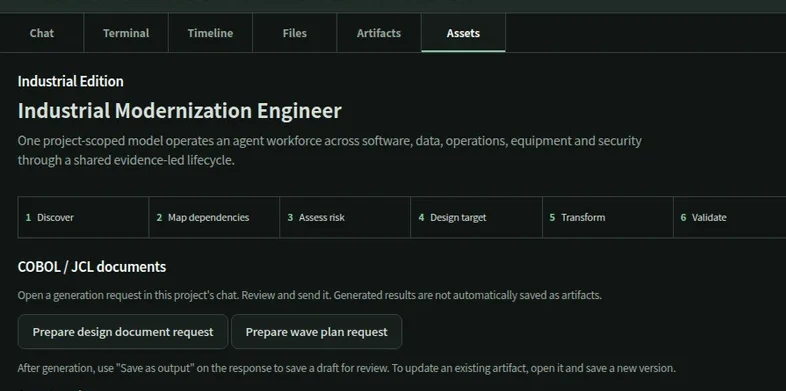Select step 6 Validate

click(x=729, y=218)
